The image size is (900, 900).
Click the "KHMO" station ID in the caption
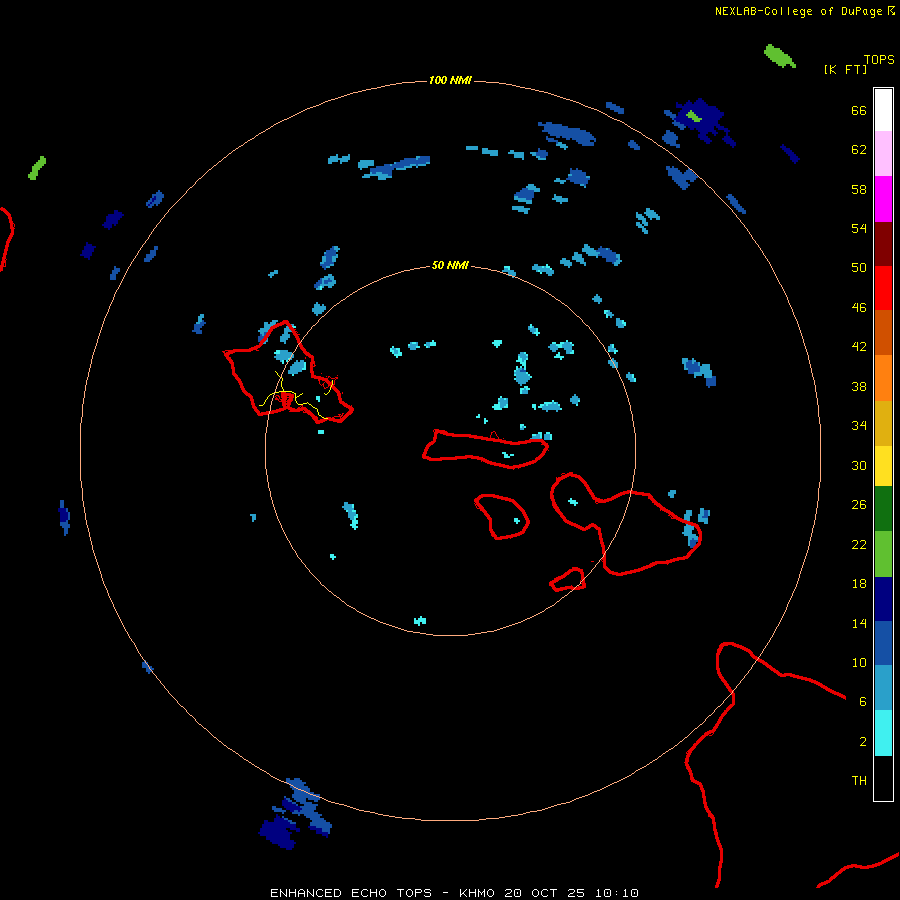pos(477,893)
